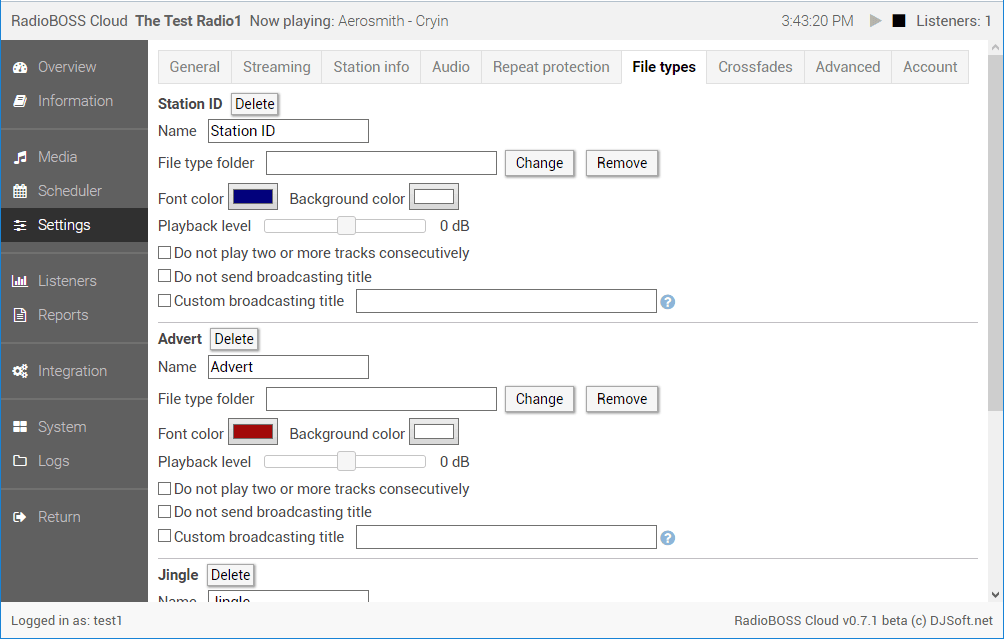Switch to the Crossfades tab
The image size is (1004, 639).
754,66
